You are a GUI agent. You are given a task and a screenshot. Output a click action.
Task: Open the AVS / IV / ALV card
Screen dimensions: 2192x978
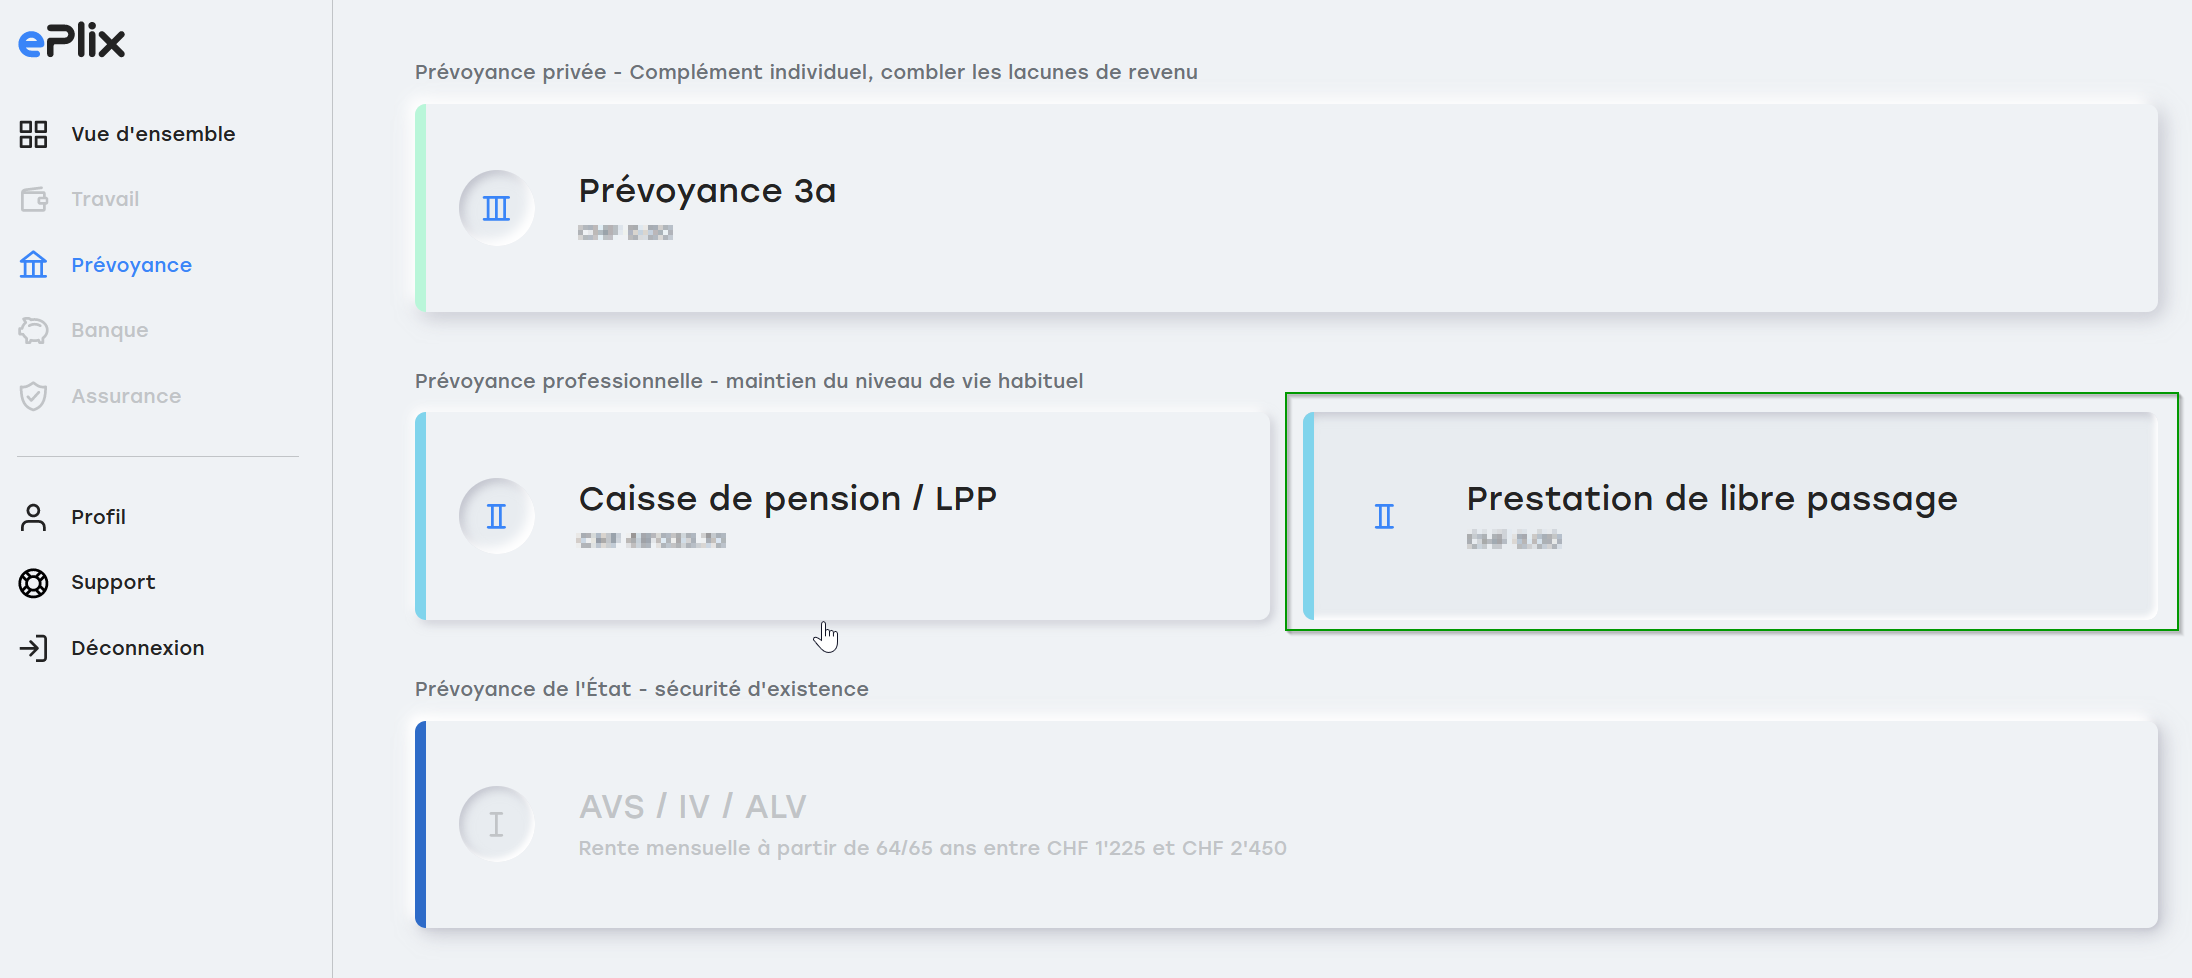tap(1286, 824)
